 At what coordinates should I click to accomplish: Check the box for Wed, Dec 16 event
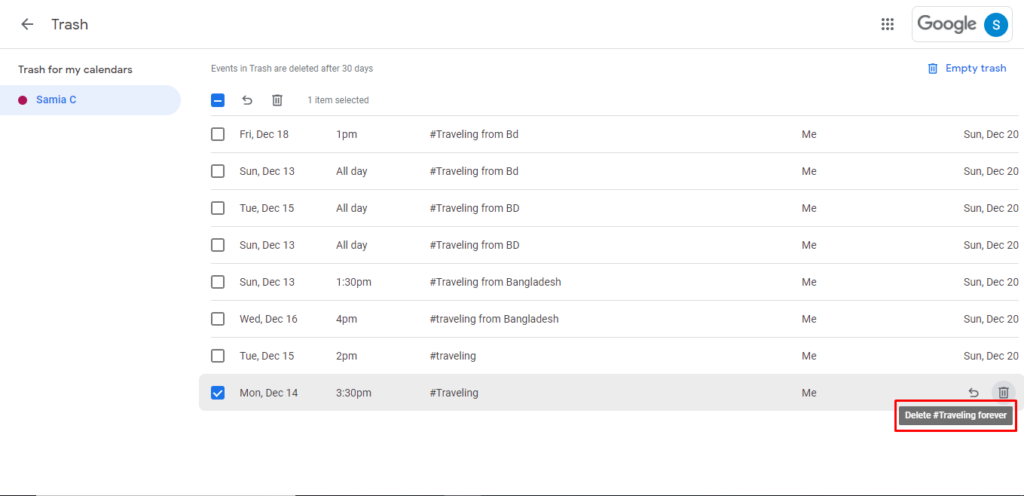pos(217,319)
